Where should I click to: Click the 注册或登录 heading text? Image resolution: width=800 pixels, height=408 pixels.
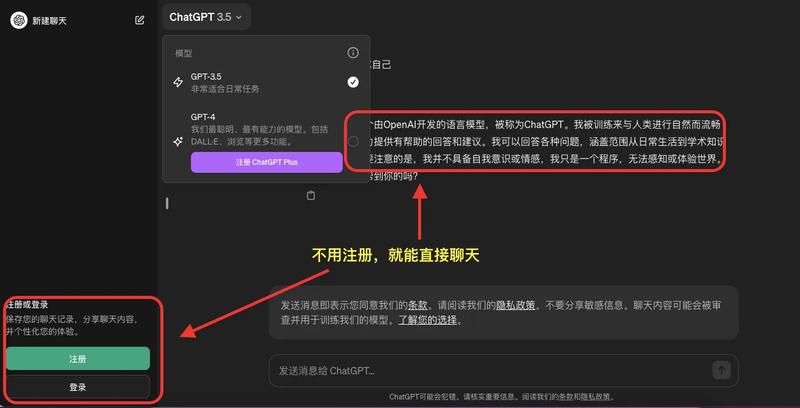(x=27, y=304)
